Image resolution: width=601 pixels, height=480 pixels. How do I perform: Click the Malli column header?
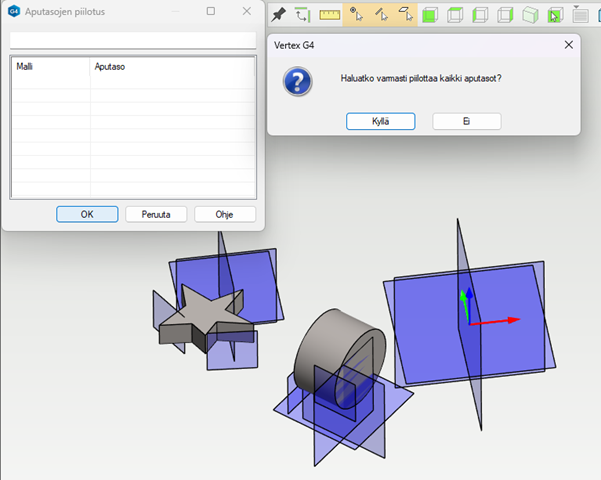(50, 67)
